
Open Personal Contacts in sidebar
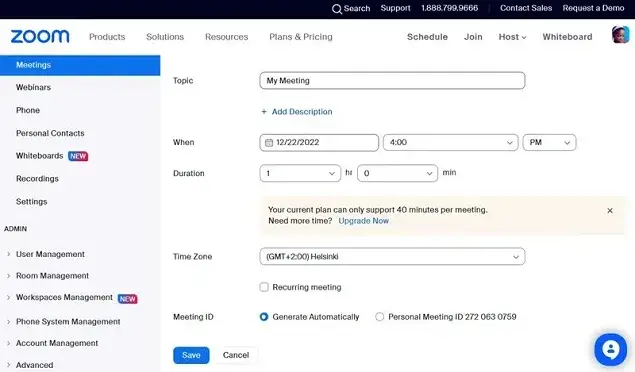click(50, 133)
